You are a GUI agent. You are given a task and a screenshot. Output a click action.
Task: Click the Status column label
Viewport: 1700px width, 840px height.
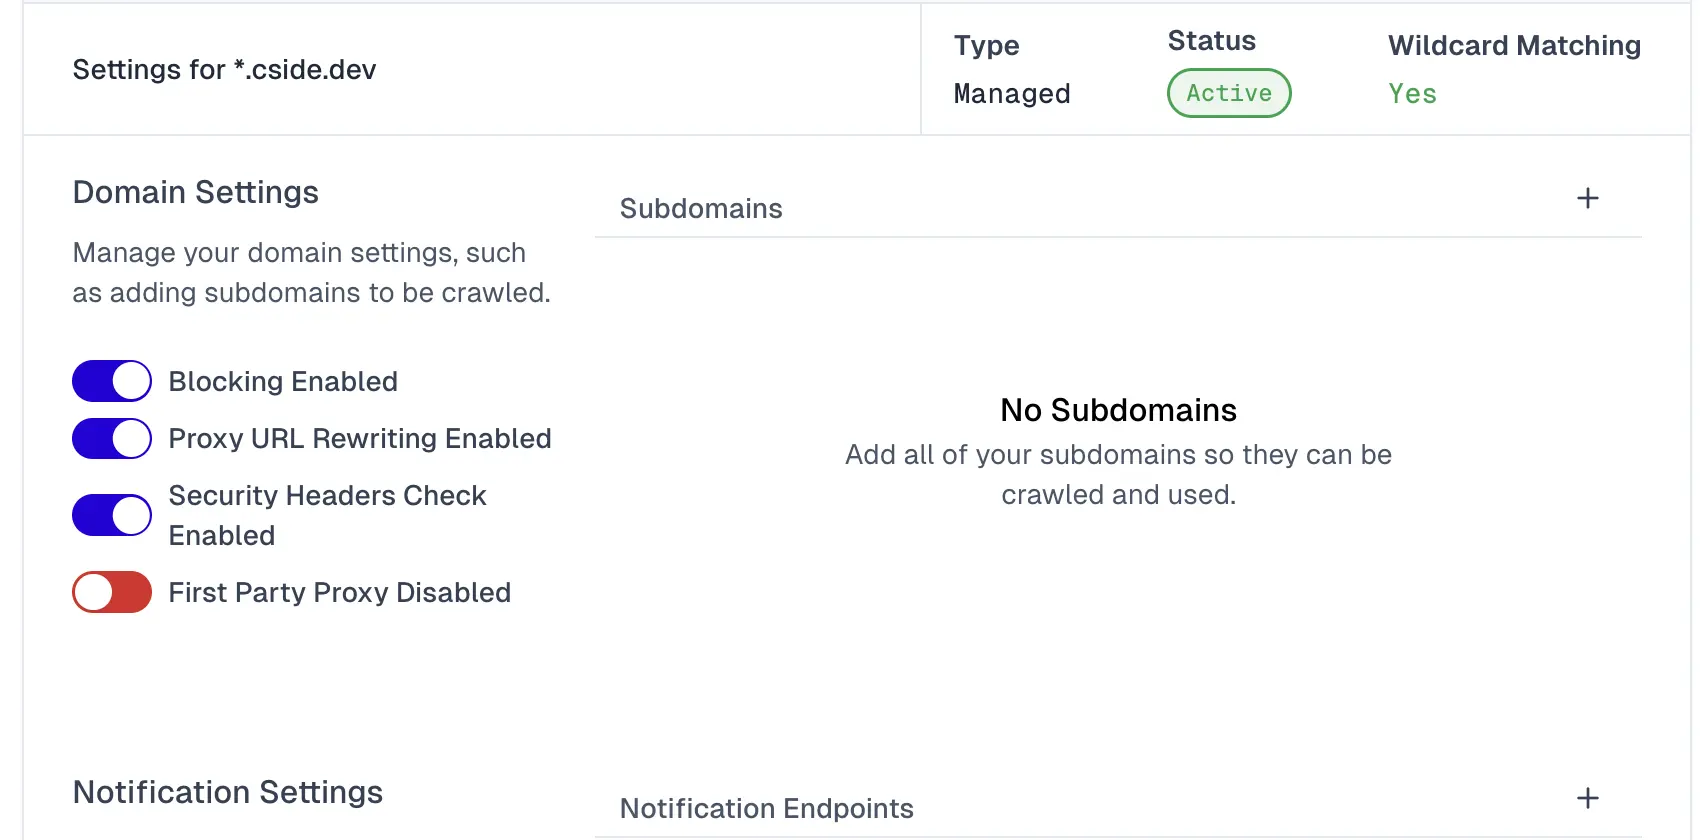(1211, 41)
